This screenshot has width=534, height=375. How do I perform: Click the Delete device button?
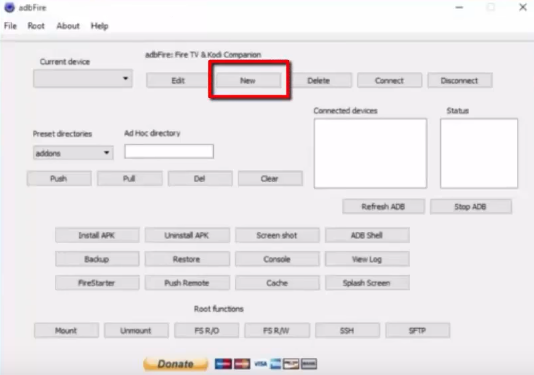click(319, 81)
